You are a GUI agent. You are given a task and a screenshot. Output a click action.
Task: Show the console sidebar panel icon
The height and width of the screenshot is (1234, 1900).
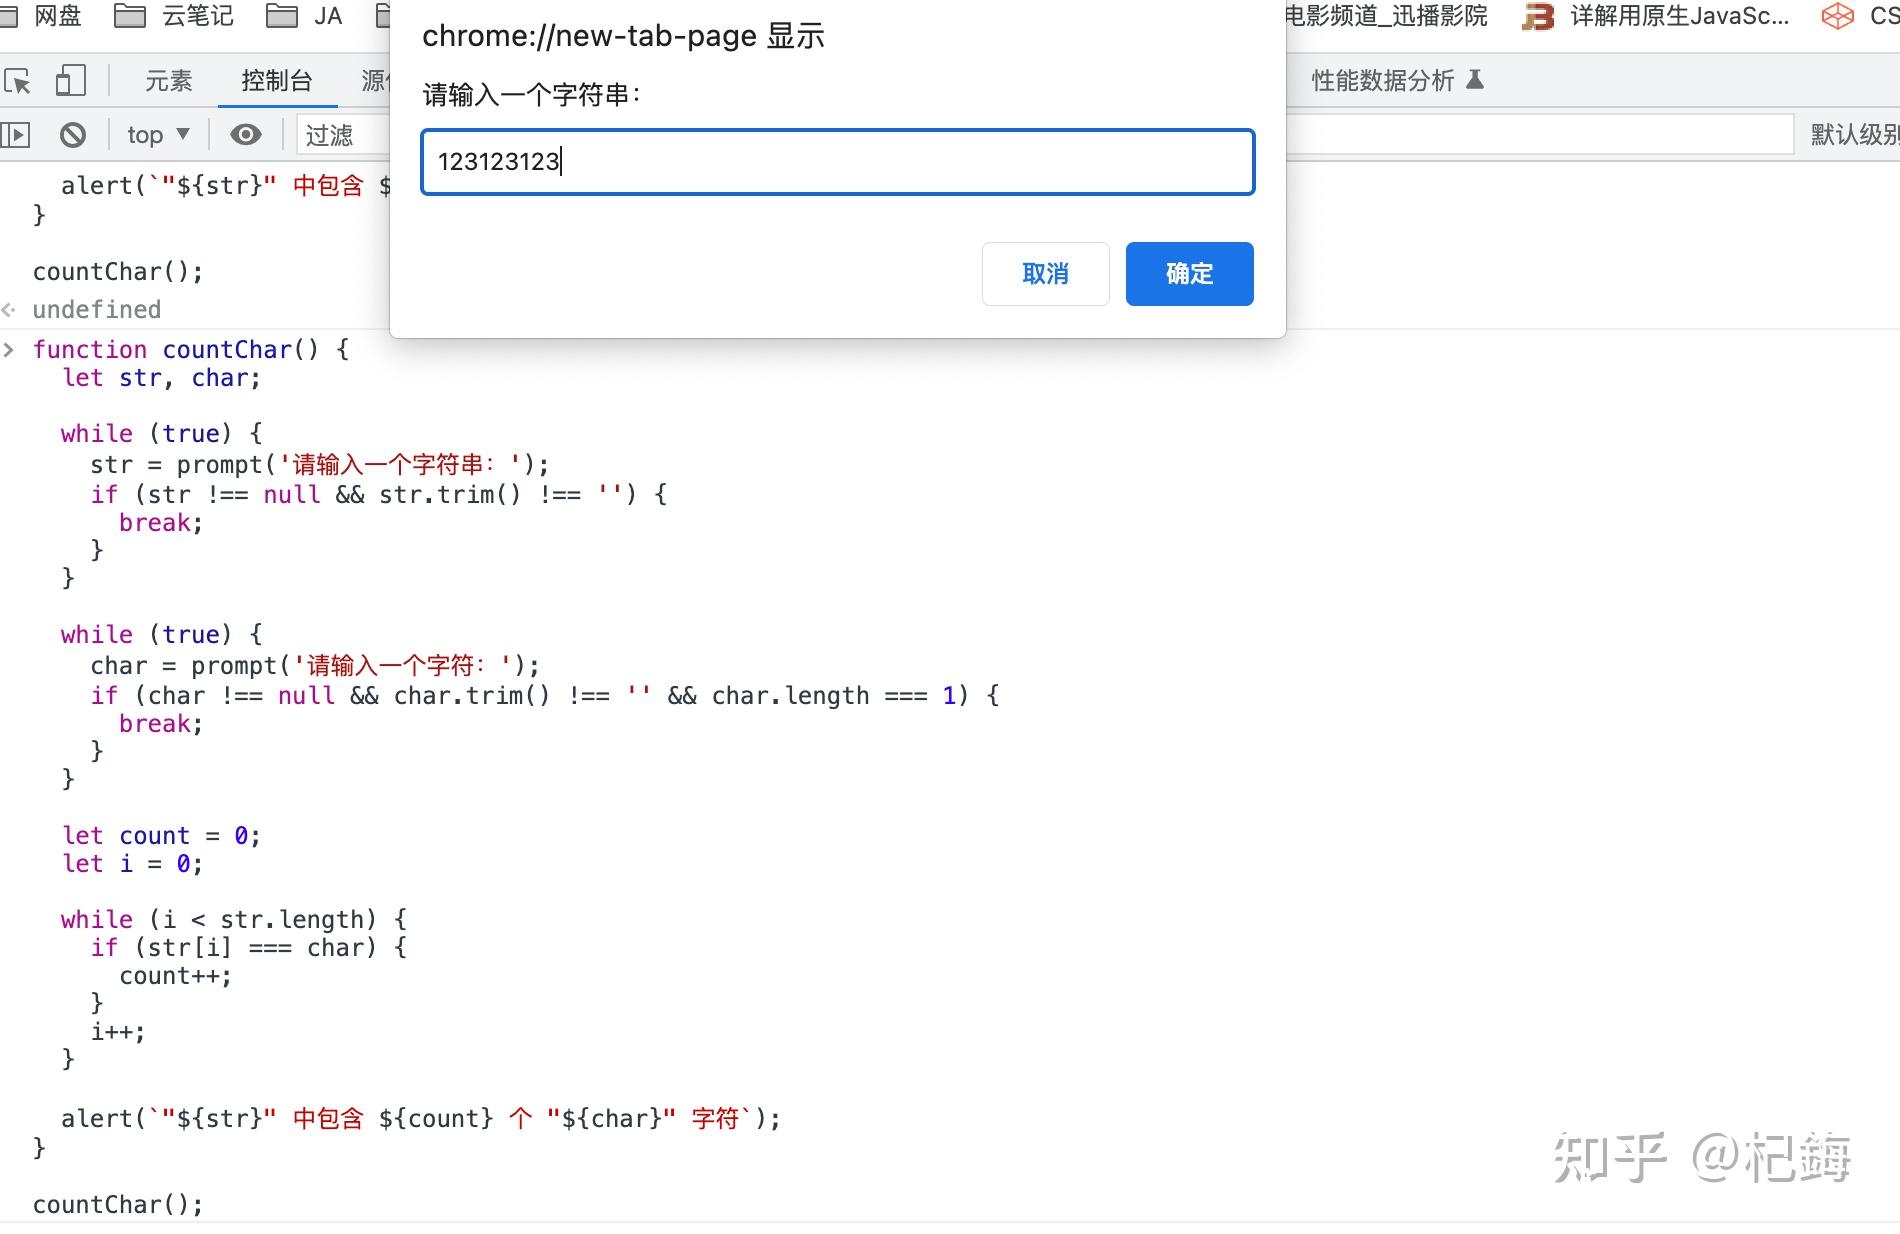coord(16,134)
